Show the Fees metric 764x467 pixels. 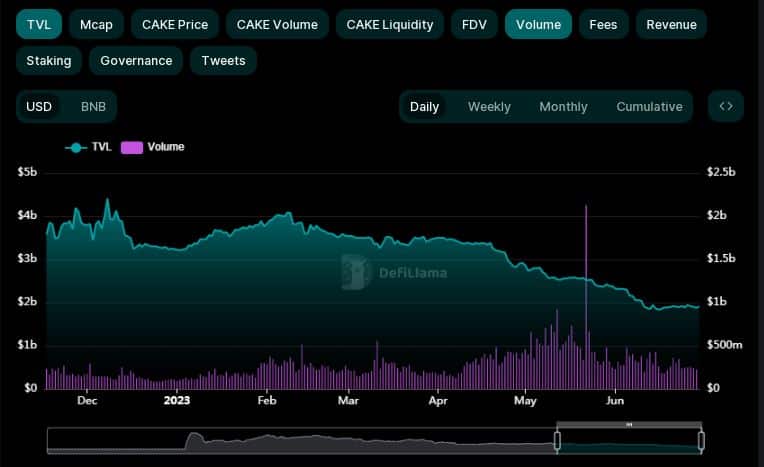(x=603, y=24)
